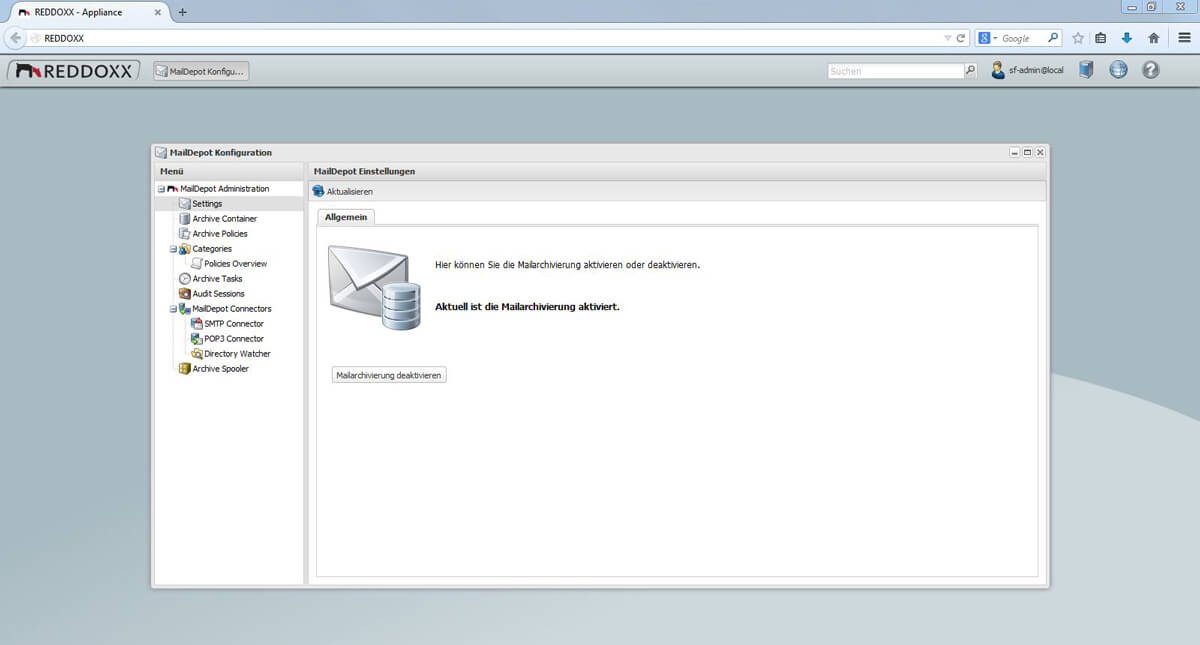Maximize the MailDepot Konfiguration window
This screenshot has width=1200, height=645.
pyautogui.click(x=1027, y=152)
